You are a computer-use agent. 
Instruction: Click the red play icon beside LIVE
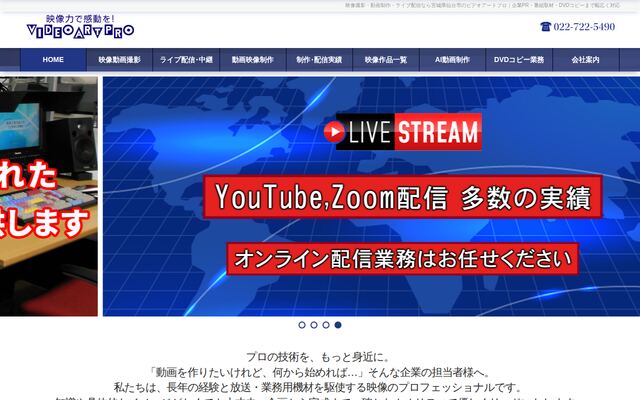pyautogui.click(x=334, y=131)
